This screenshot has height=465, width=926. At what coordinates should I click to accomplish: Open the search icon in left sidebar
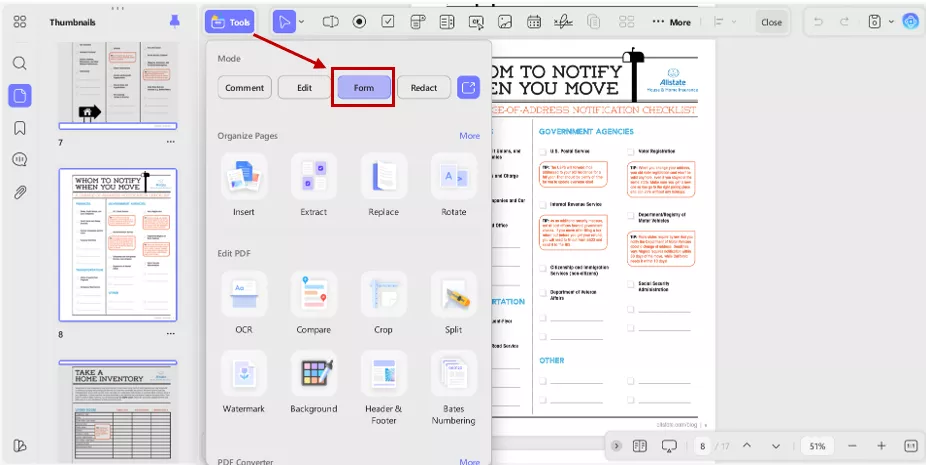click(x=20, y=63)
